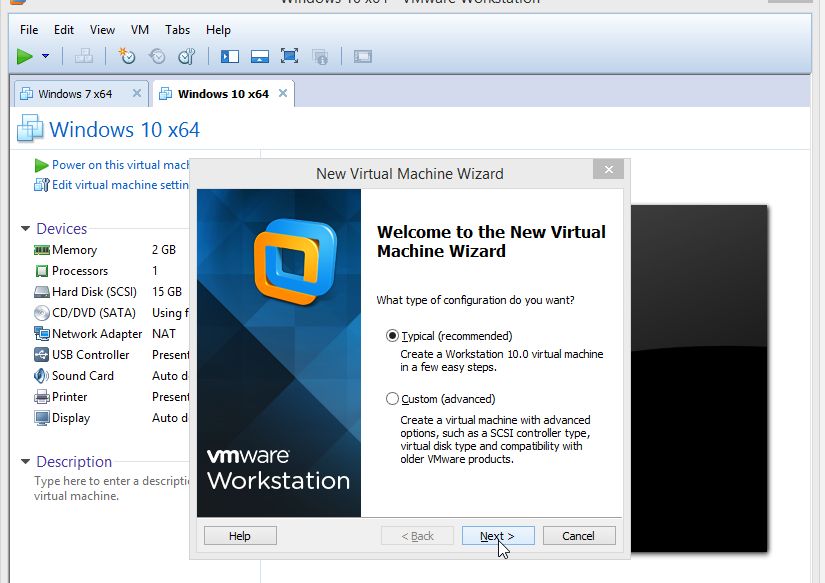This screenshot has height=583, width=825.
Task: Open the View menu
Action: [x=102, y=30]
